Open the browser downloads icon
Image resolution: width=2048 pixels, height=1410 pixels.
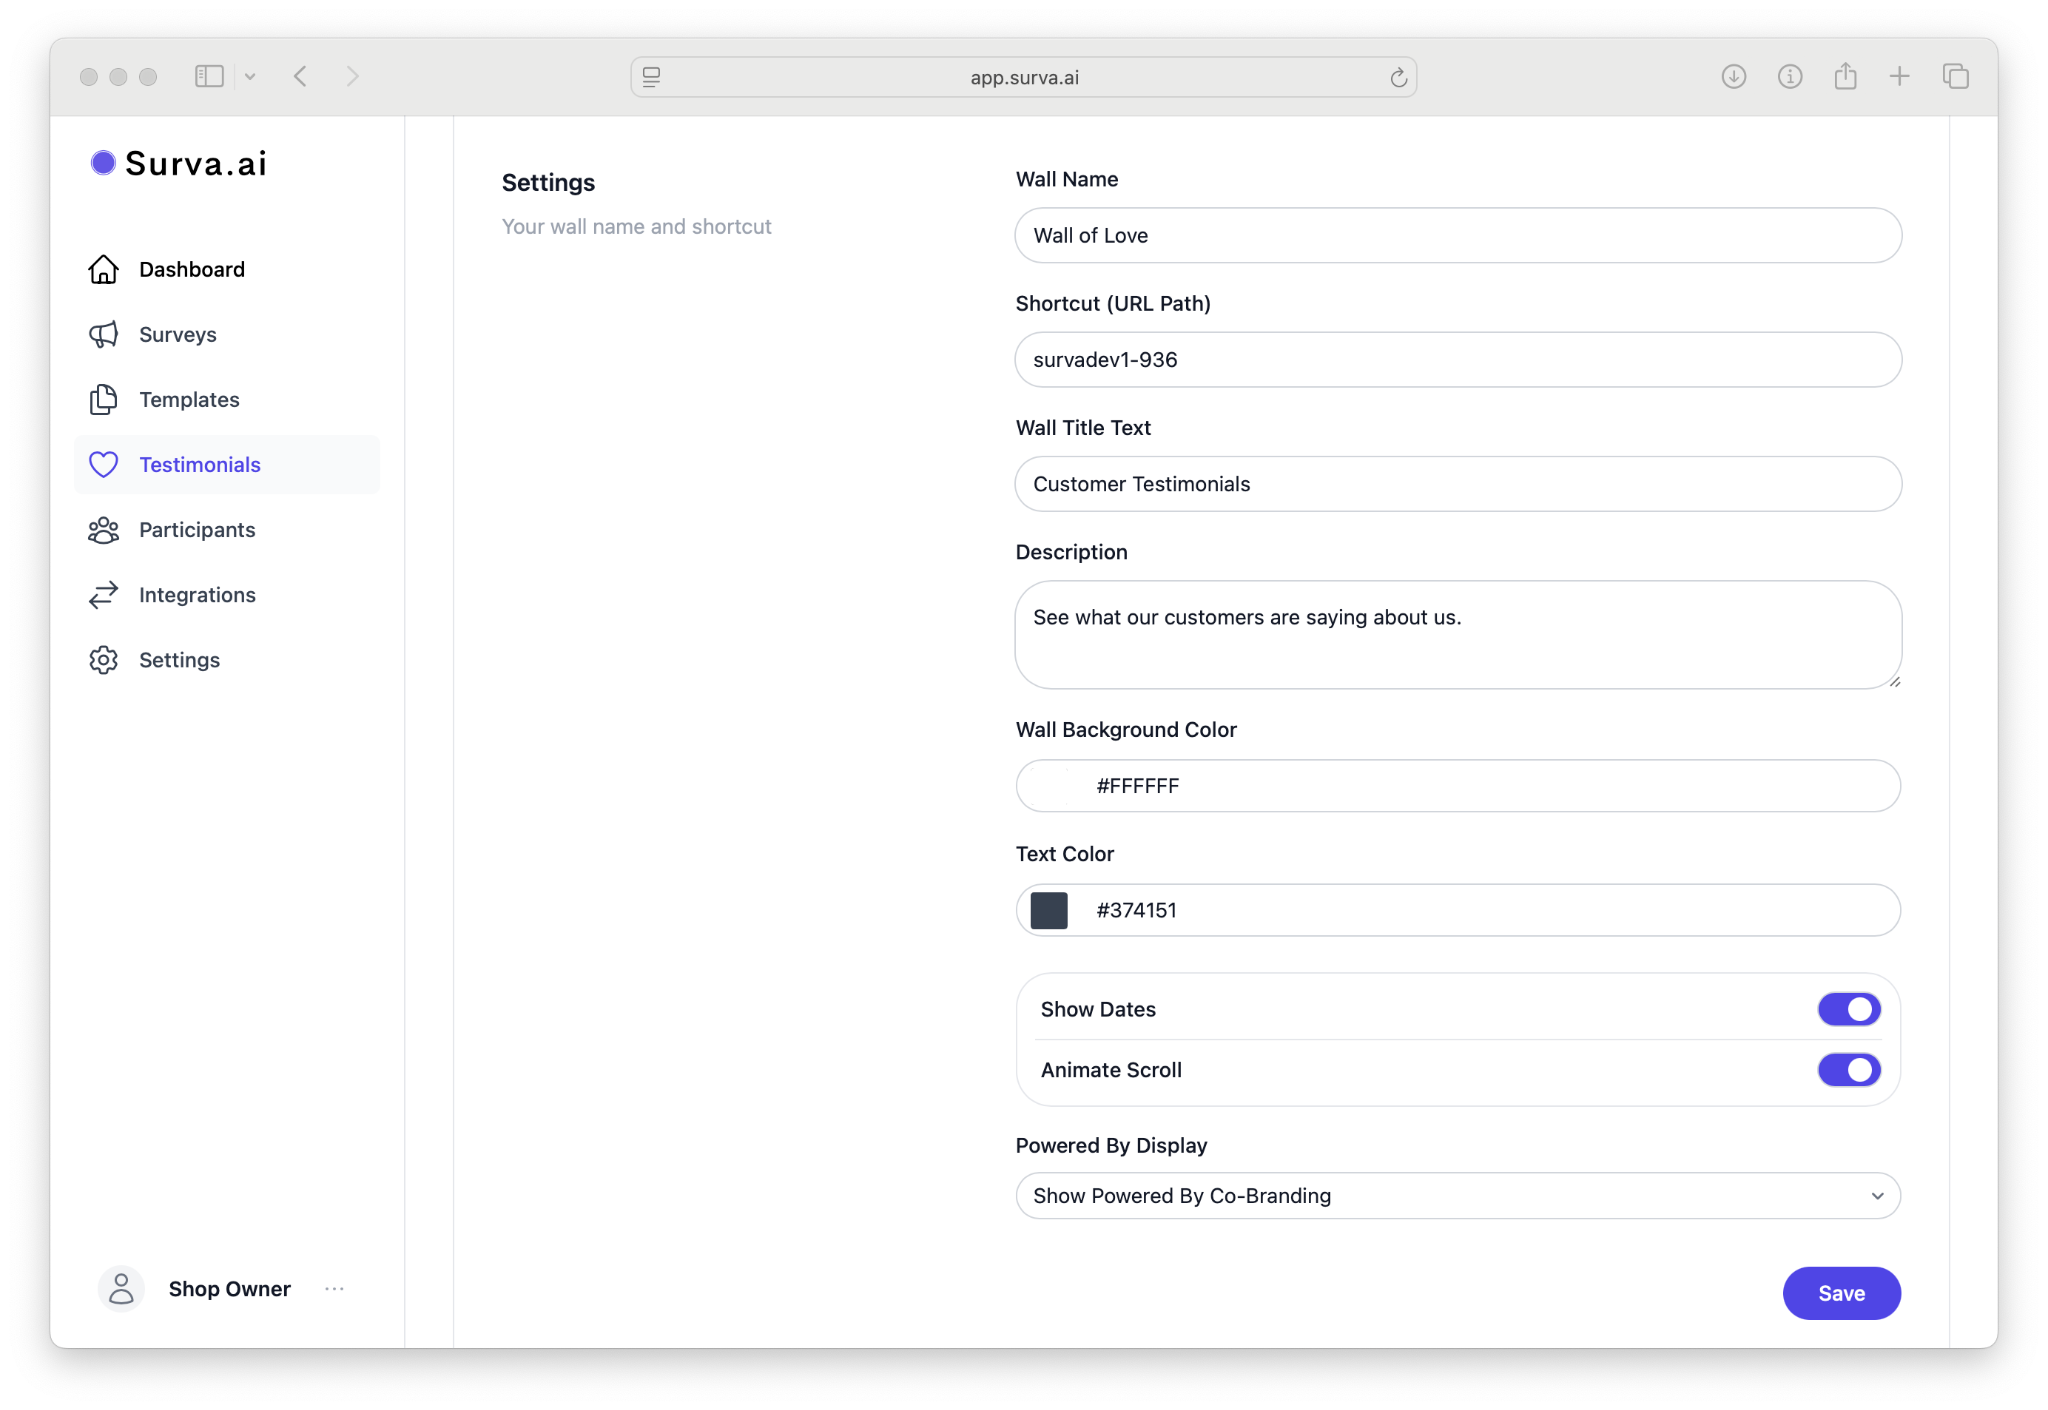1733,76
